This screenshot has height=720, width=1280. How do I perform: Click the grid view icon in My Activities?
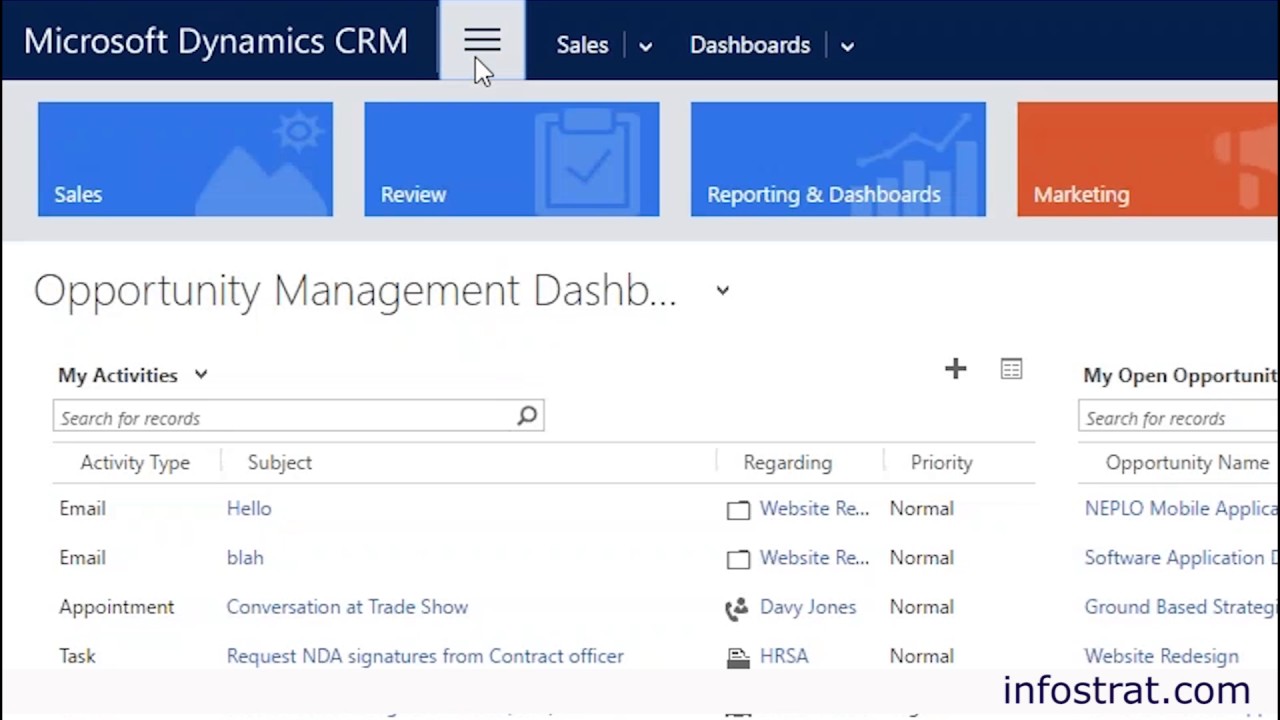click(x=1011, y=369)
